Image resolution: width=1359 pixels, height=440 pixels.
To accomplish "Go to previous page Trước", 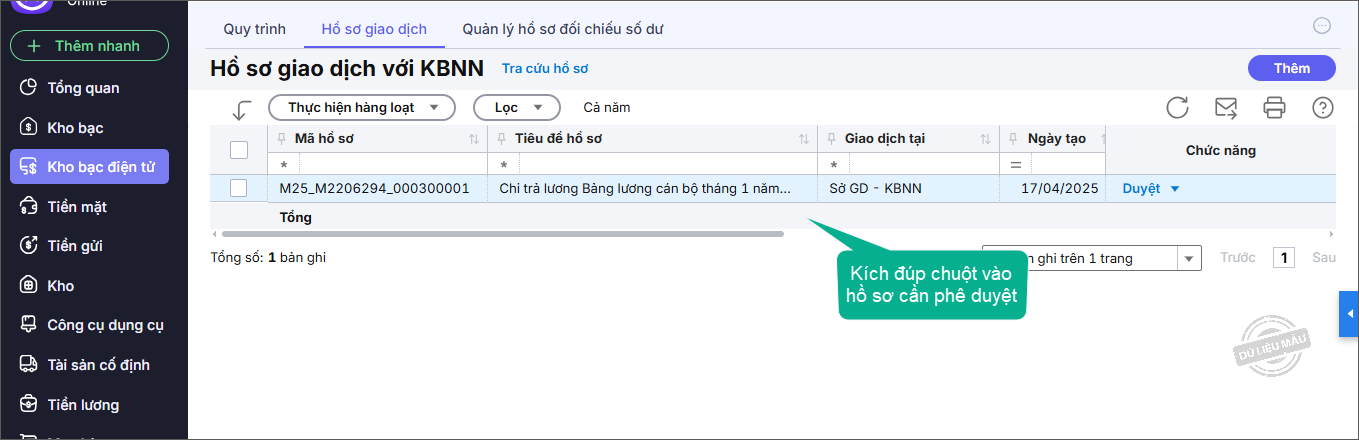I will pyautogui.click(x=1237, y=258).
